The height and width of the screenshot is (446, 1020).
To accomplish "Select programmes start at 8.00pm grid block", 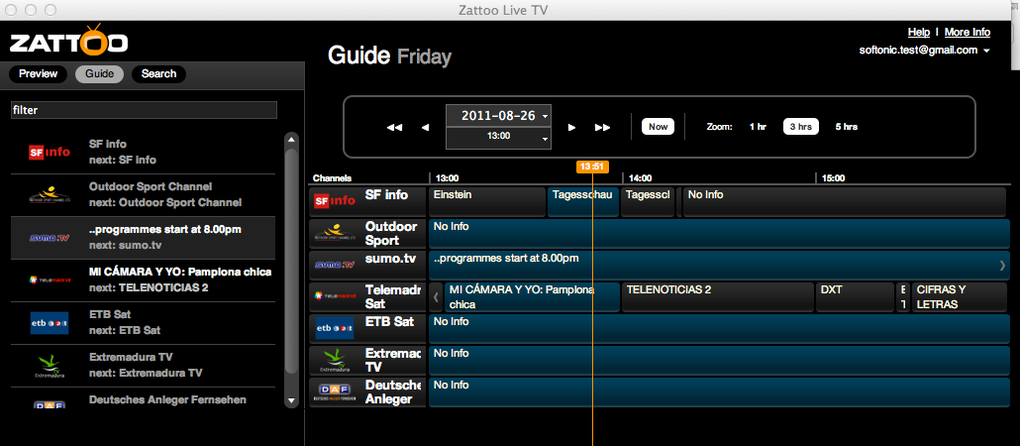I will pyautogui.click(x=719, y=265).
